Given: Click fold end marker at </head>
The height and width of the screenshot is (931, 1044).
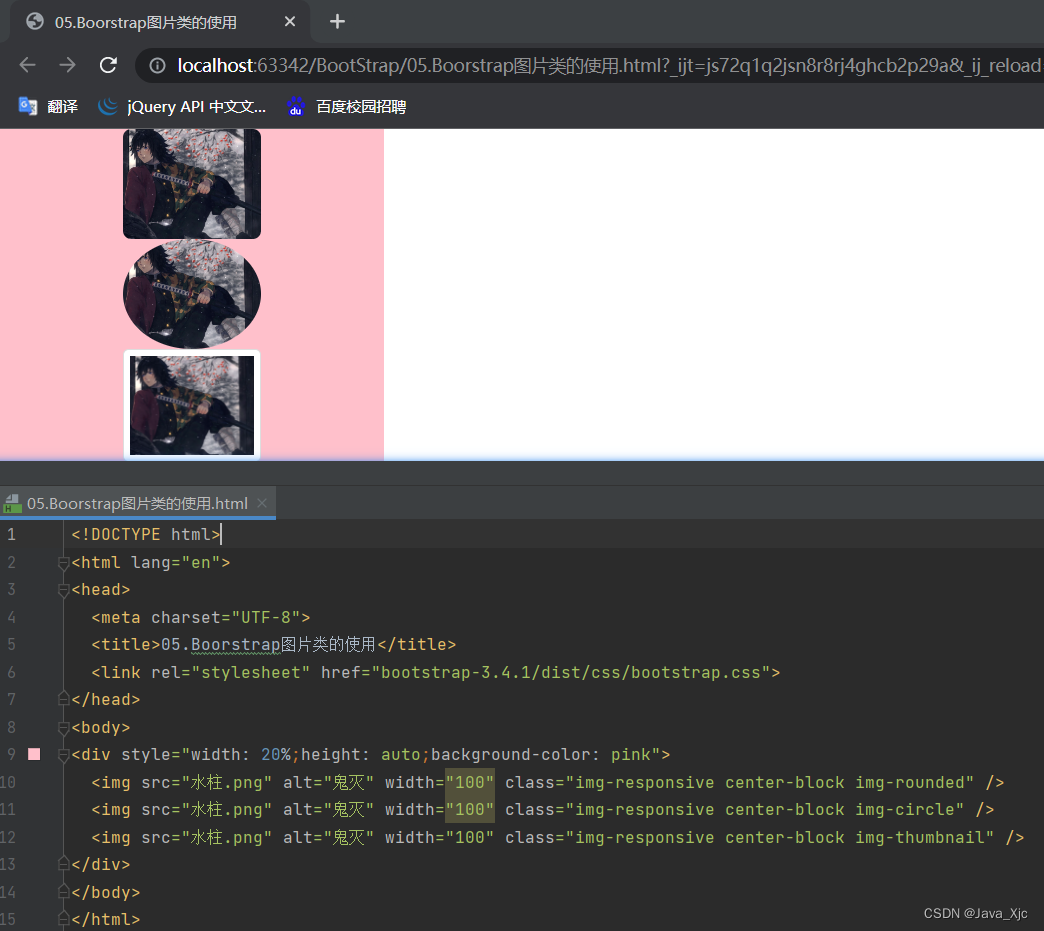Looking at the screenshot, I should pos(64,699).
